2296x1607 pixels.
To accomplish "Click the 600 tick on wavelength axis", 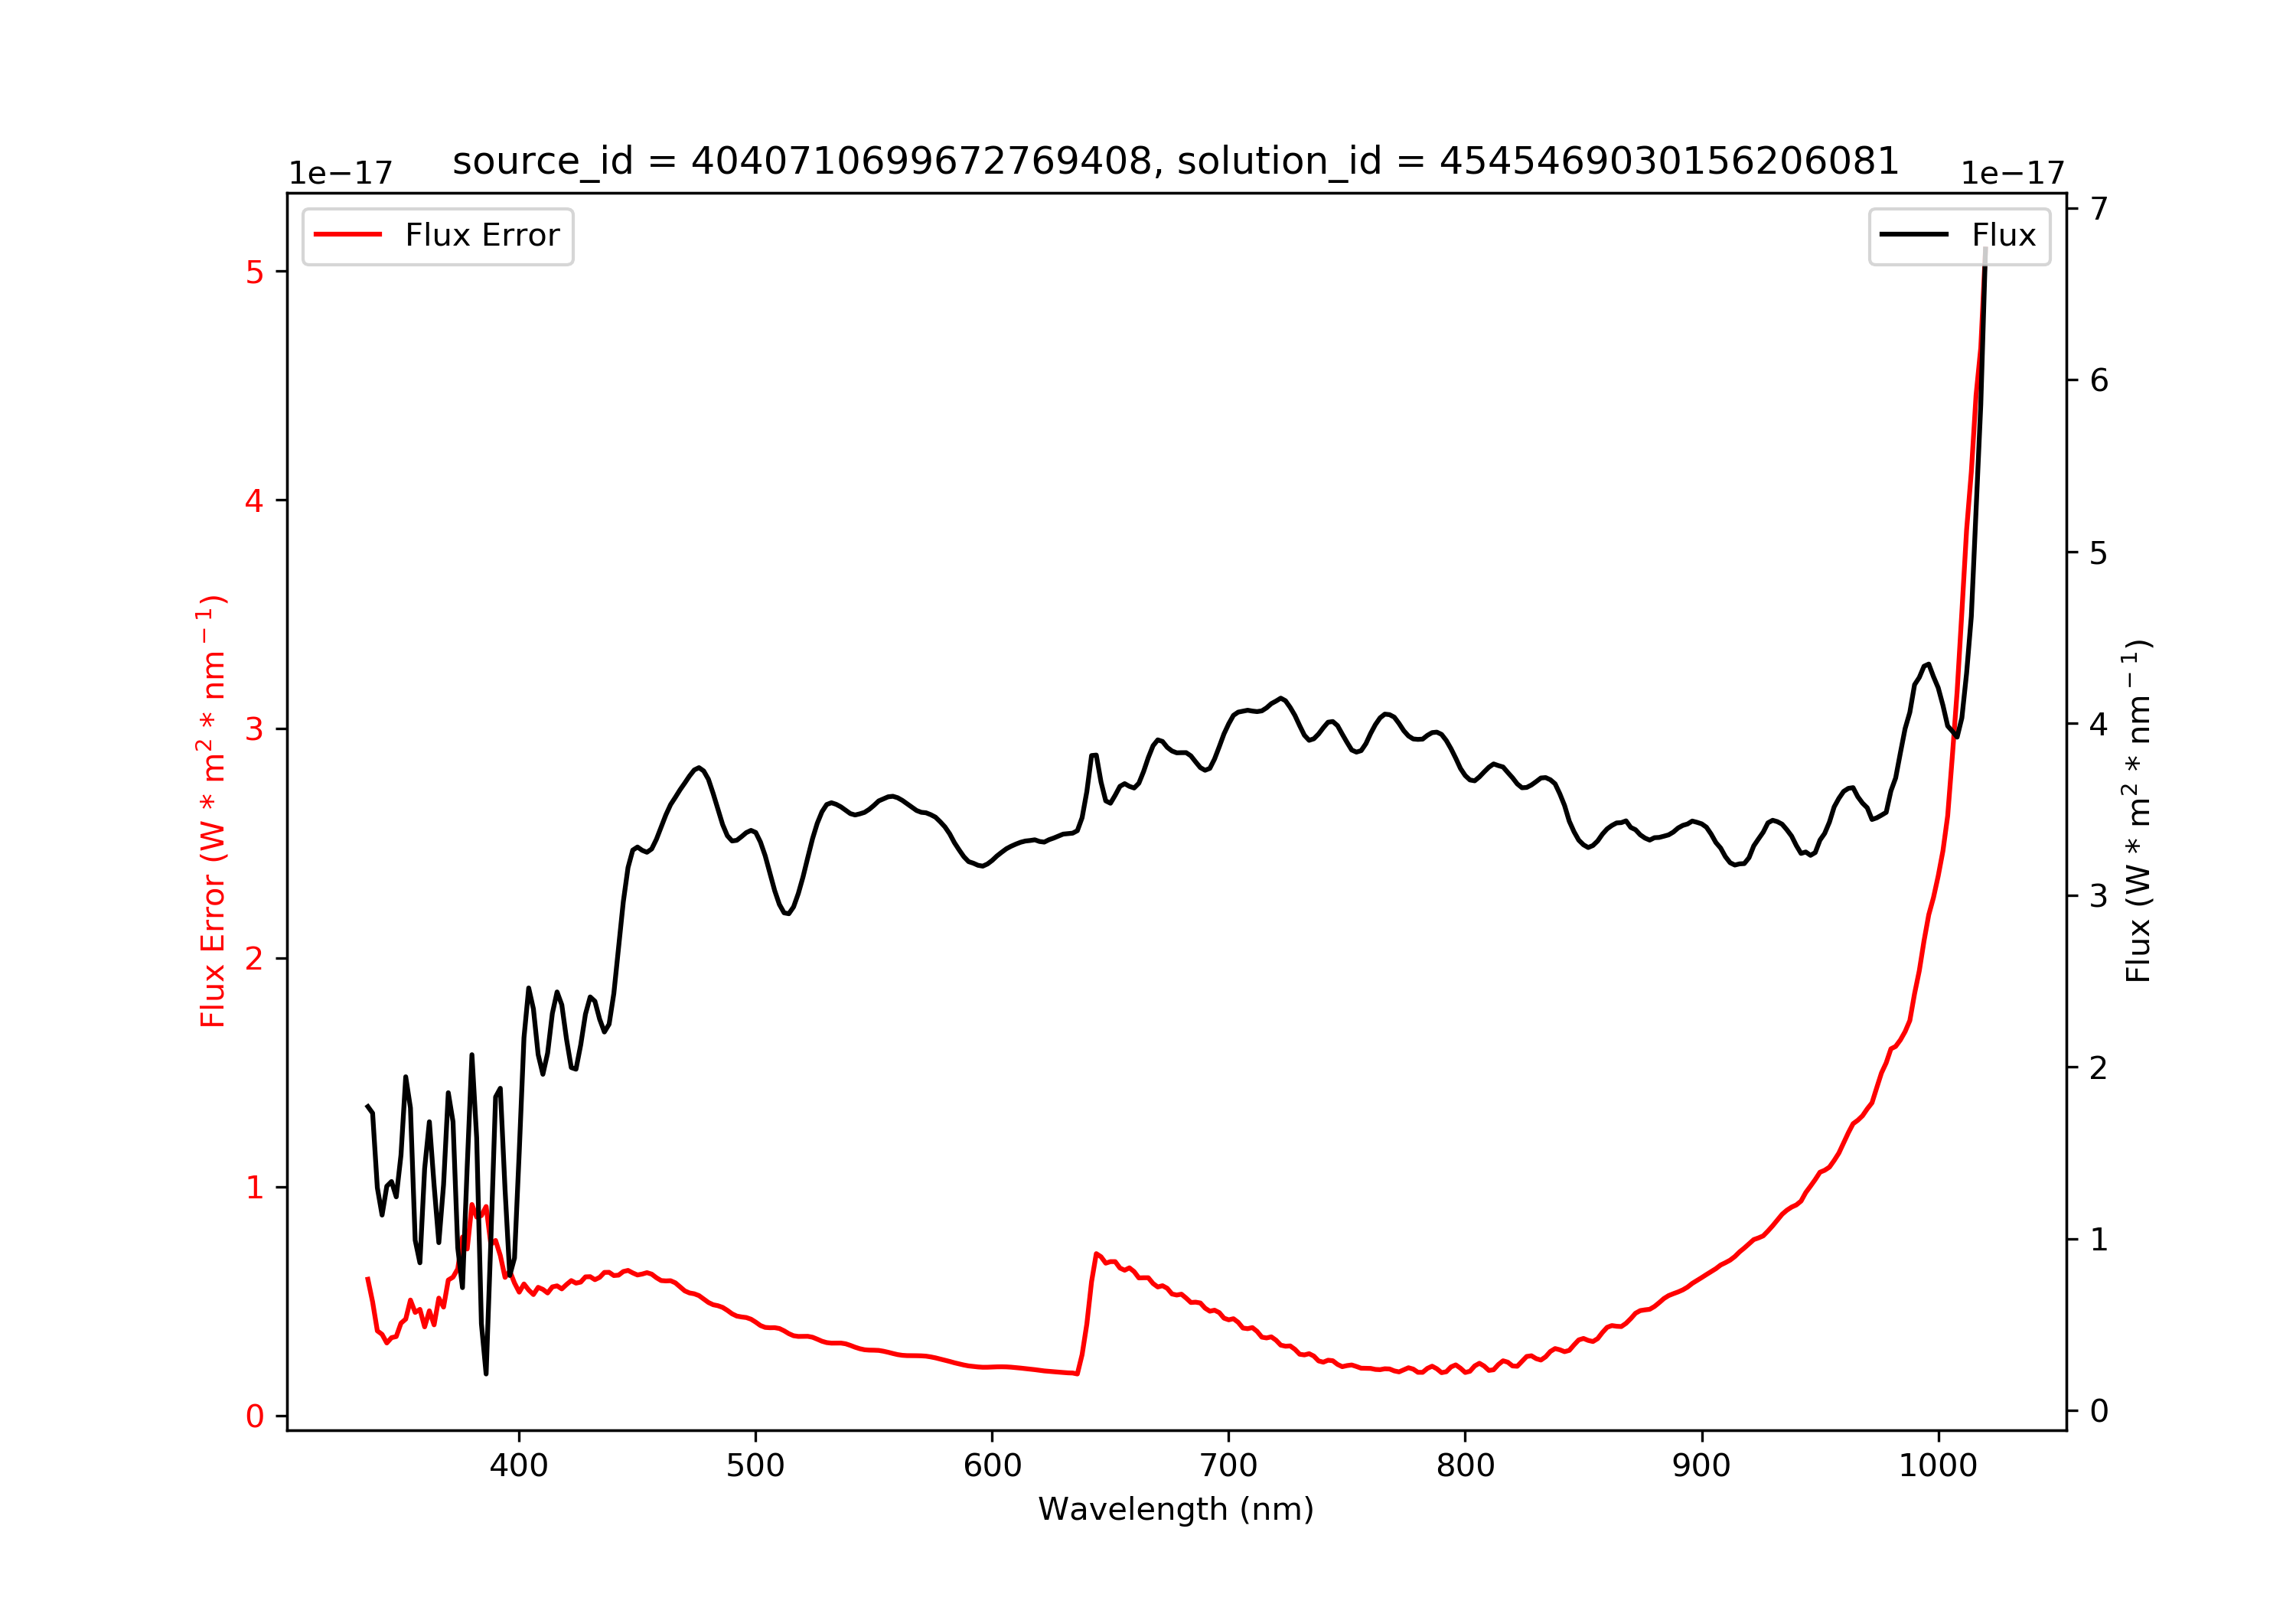I will [x=992, y=1466].
